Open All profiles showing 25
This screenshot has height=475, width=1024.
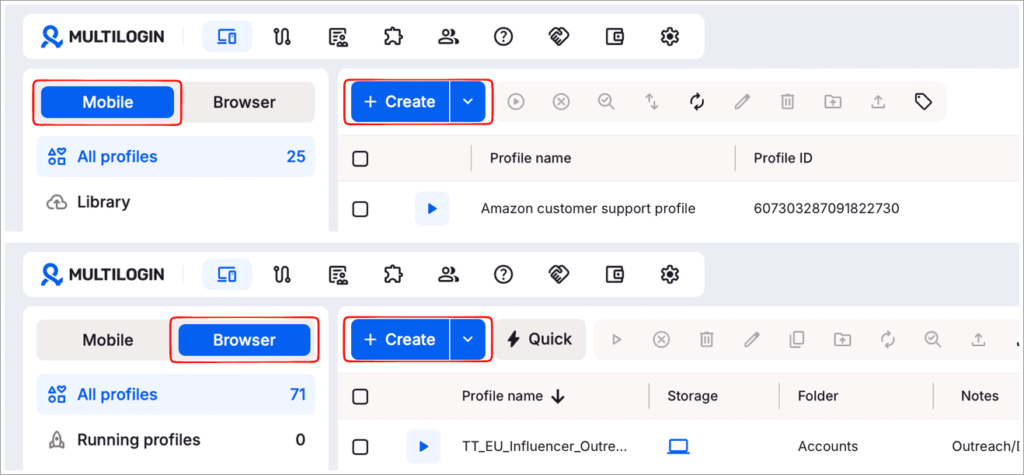point(176,157)
